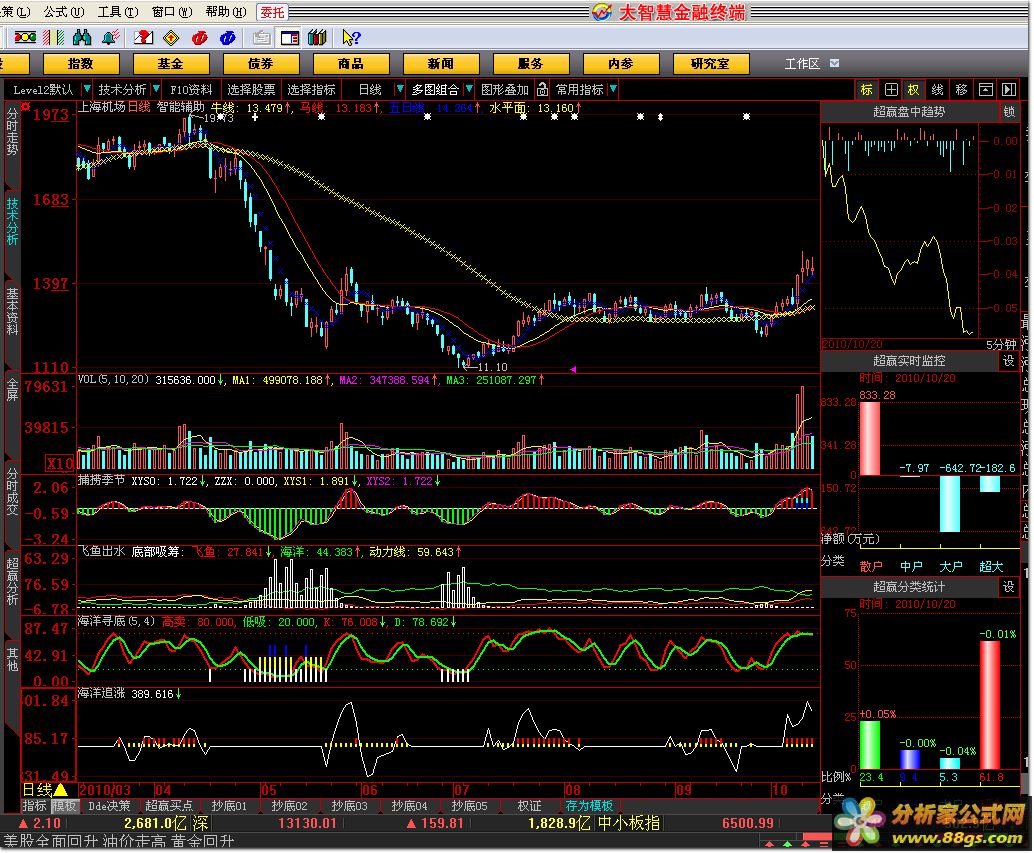Click 存为模板 to save template
Viewport: 1034px width, 853px height.
(589, 806)
